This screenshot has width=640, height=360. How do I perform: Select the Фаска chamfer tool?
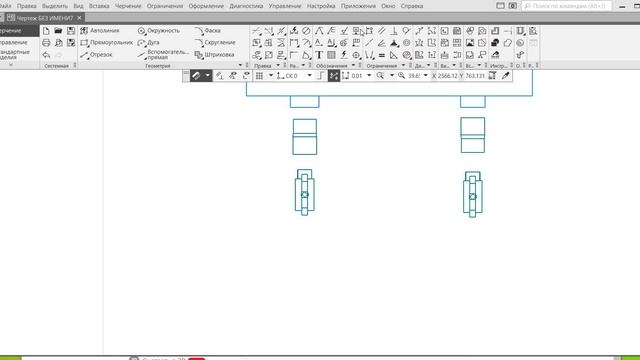[x=208, y=31]
